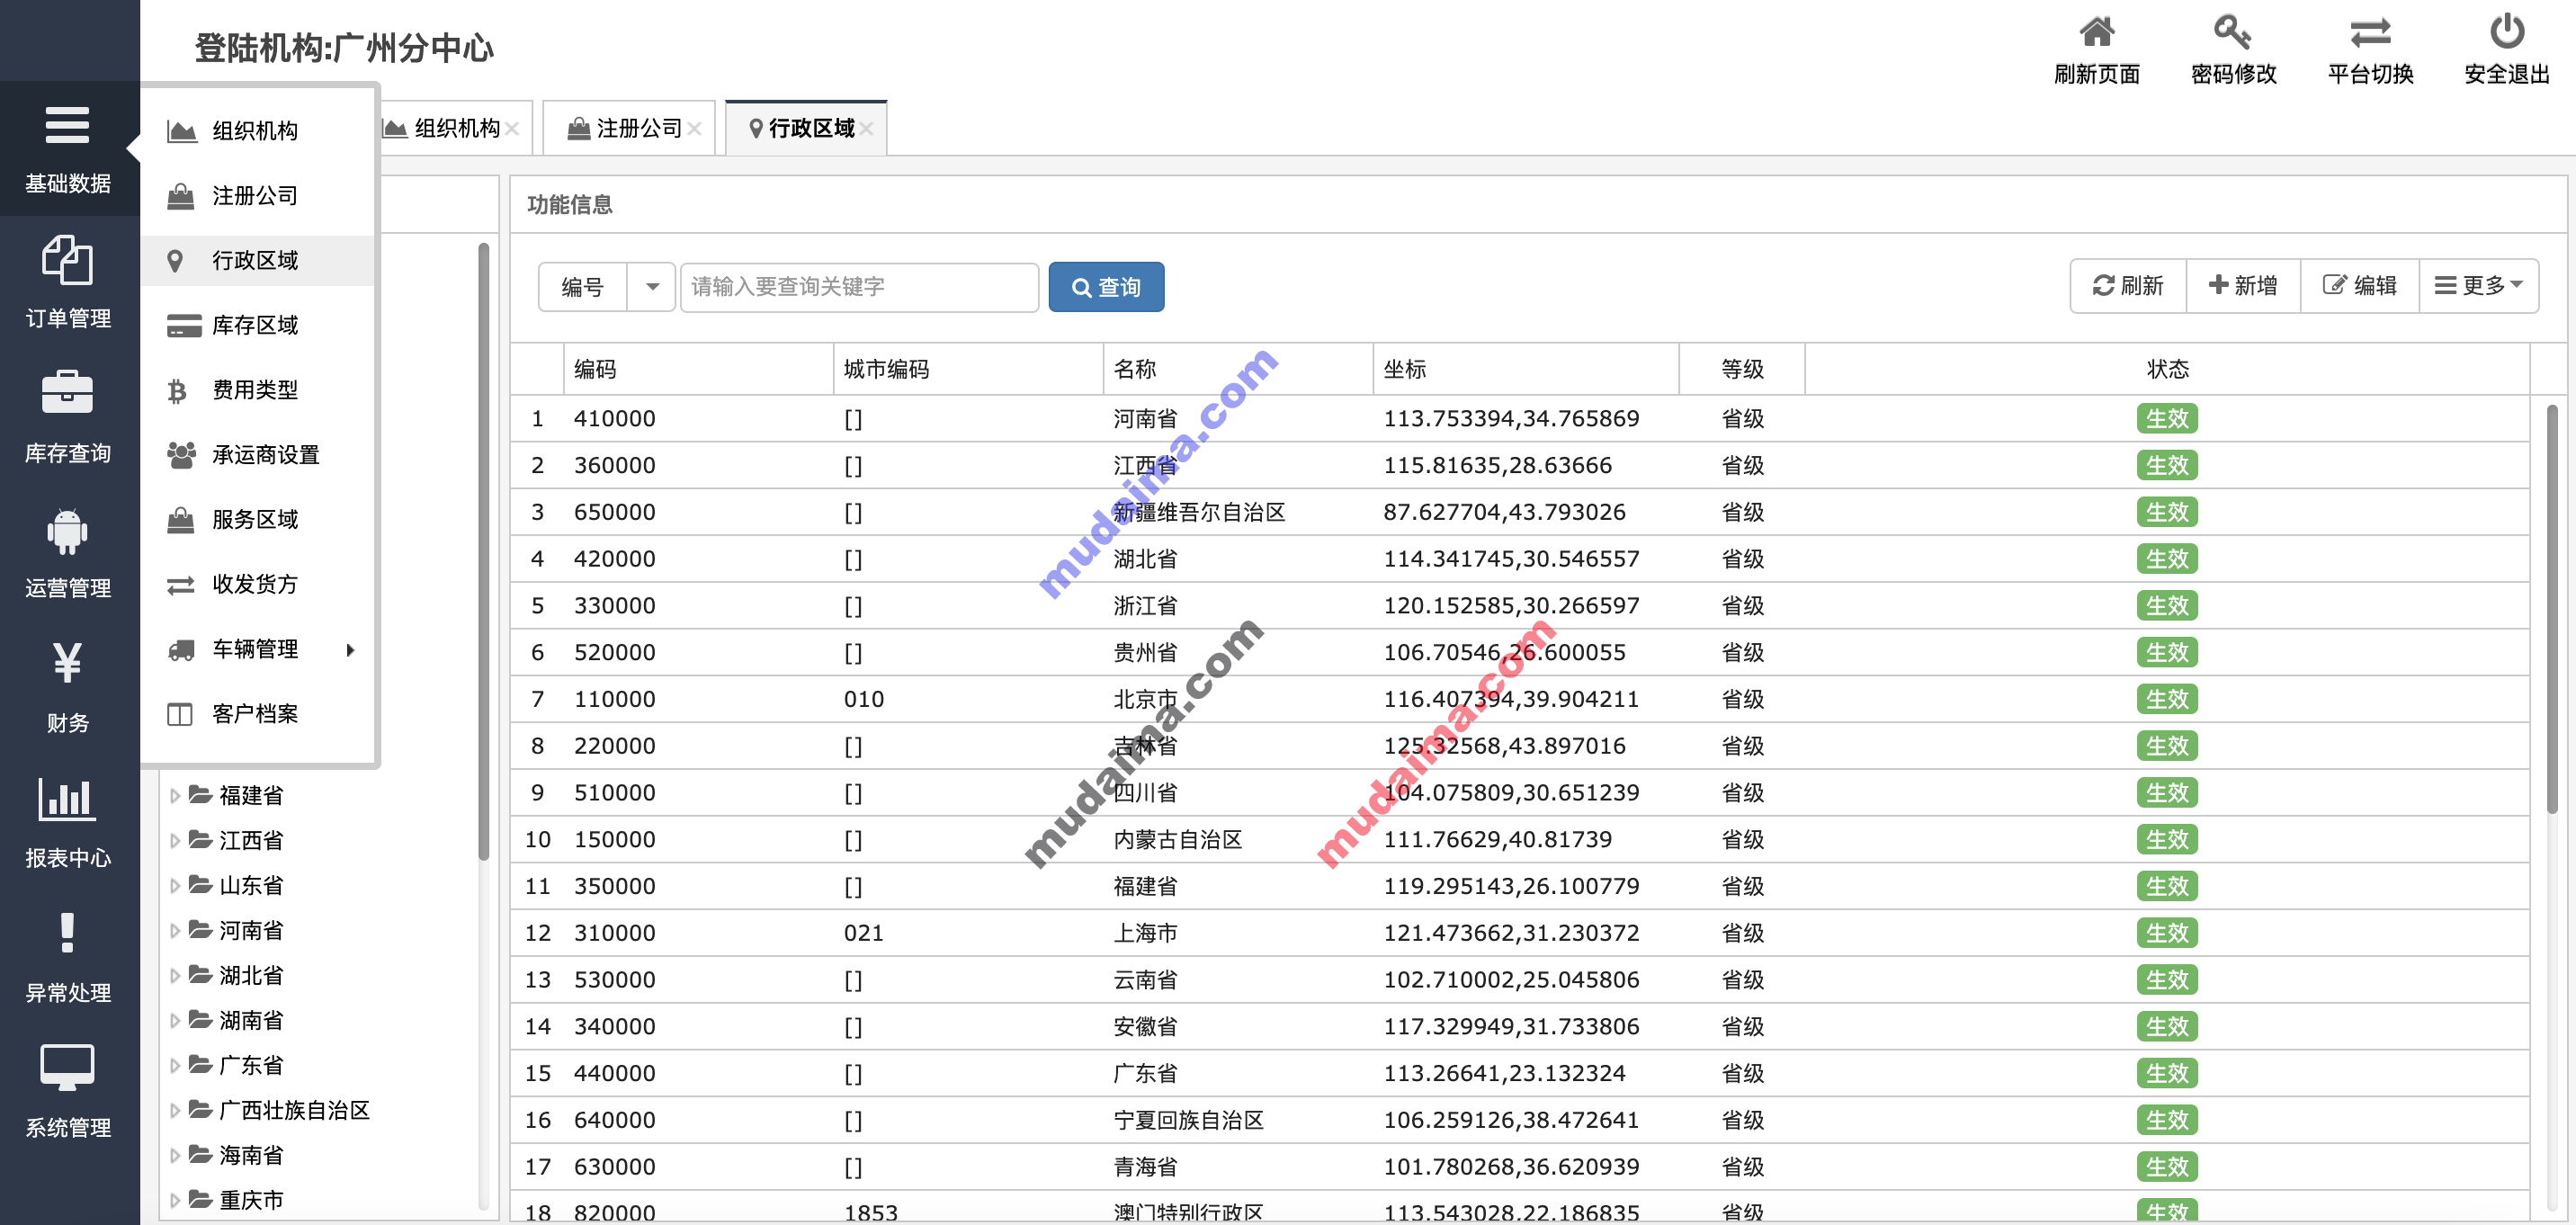Open the 更多 dropdown menu
The width and height of the screenshot is (2576, 1225).
(x=2478, y=286)
